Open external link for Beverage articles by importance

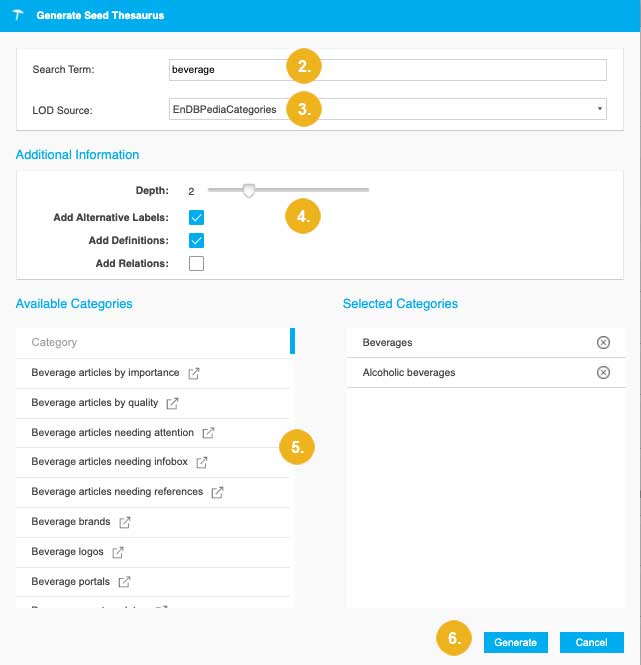coord(195,374)
